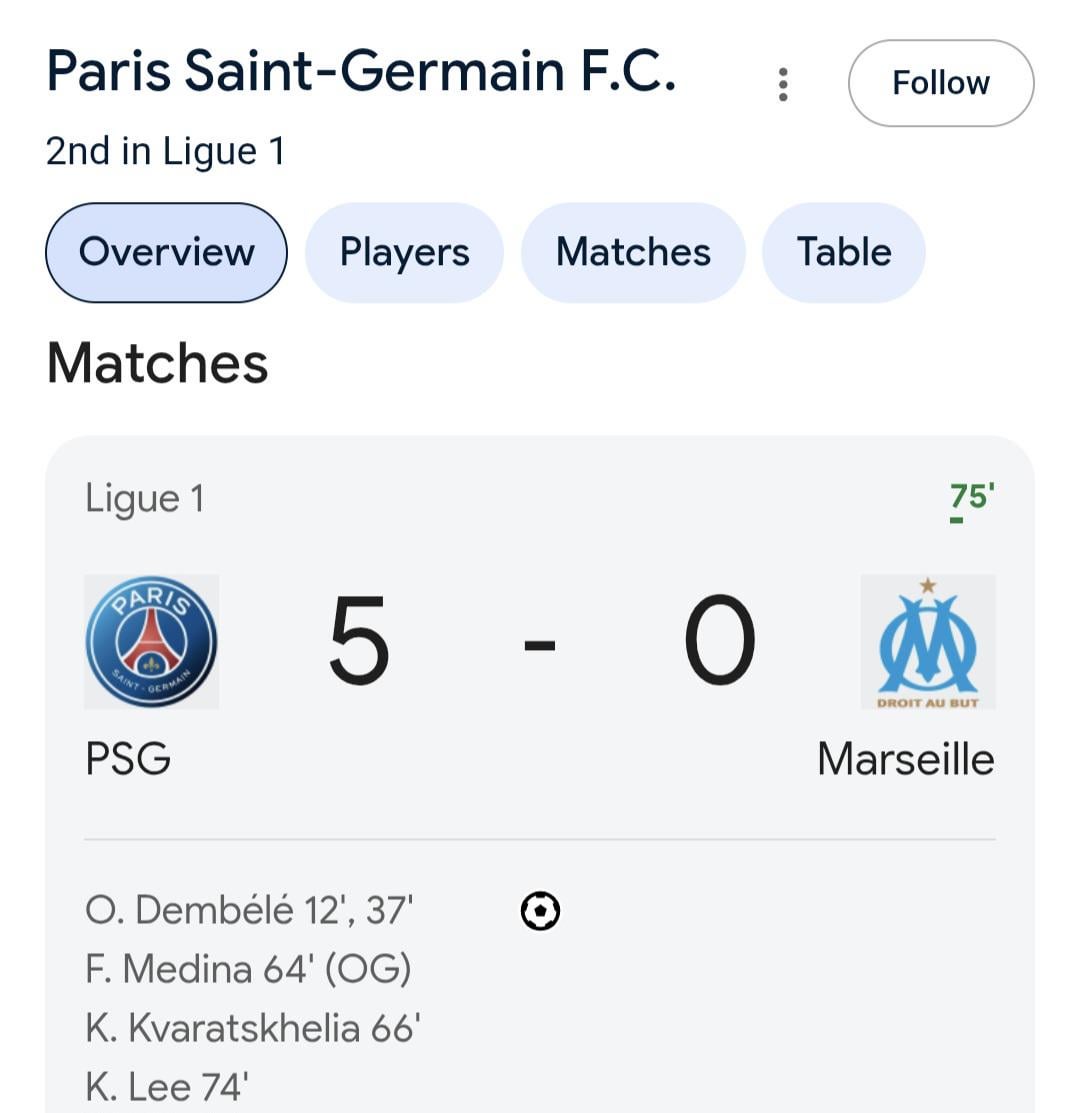Open the three-dot more options menu
Viewport: 1080px width, 1113px height.
click(x=783, y=84)
